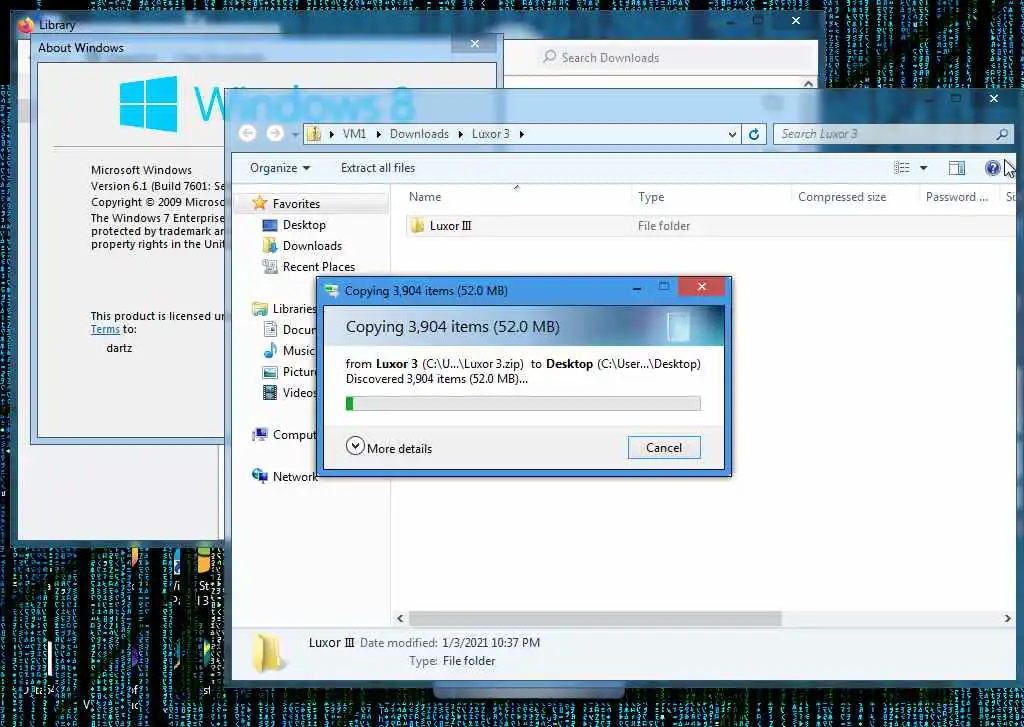The width and height of the screenshot is (1024, 727).
Task: Open address bar history dropdown
Action: (x=732, y=134)
